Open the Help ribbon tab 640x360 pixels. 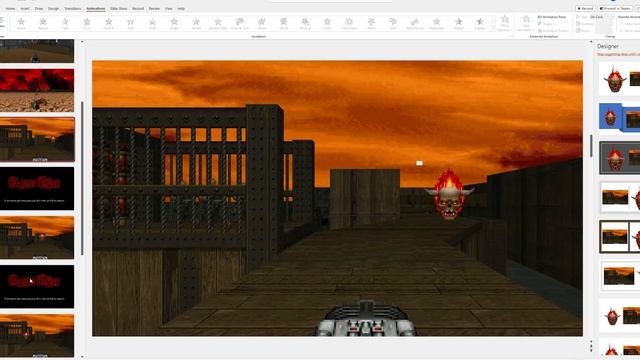click(x=181, y=9)
